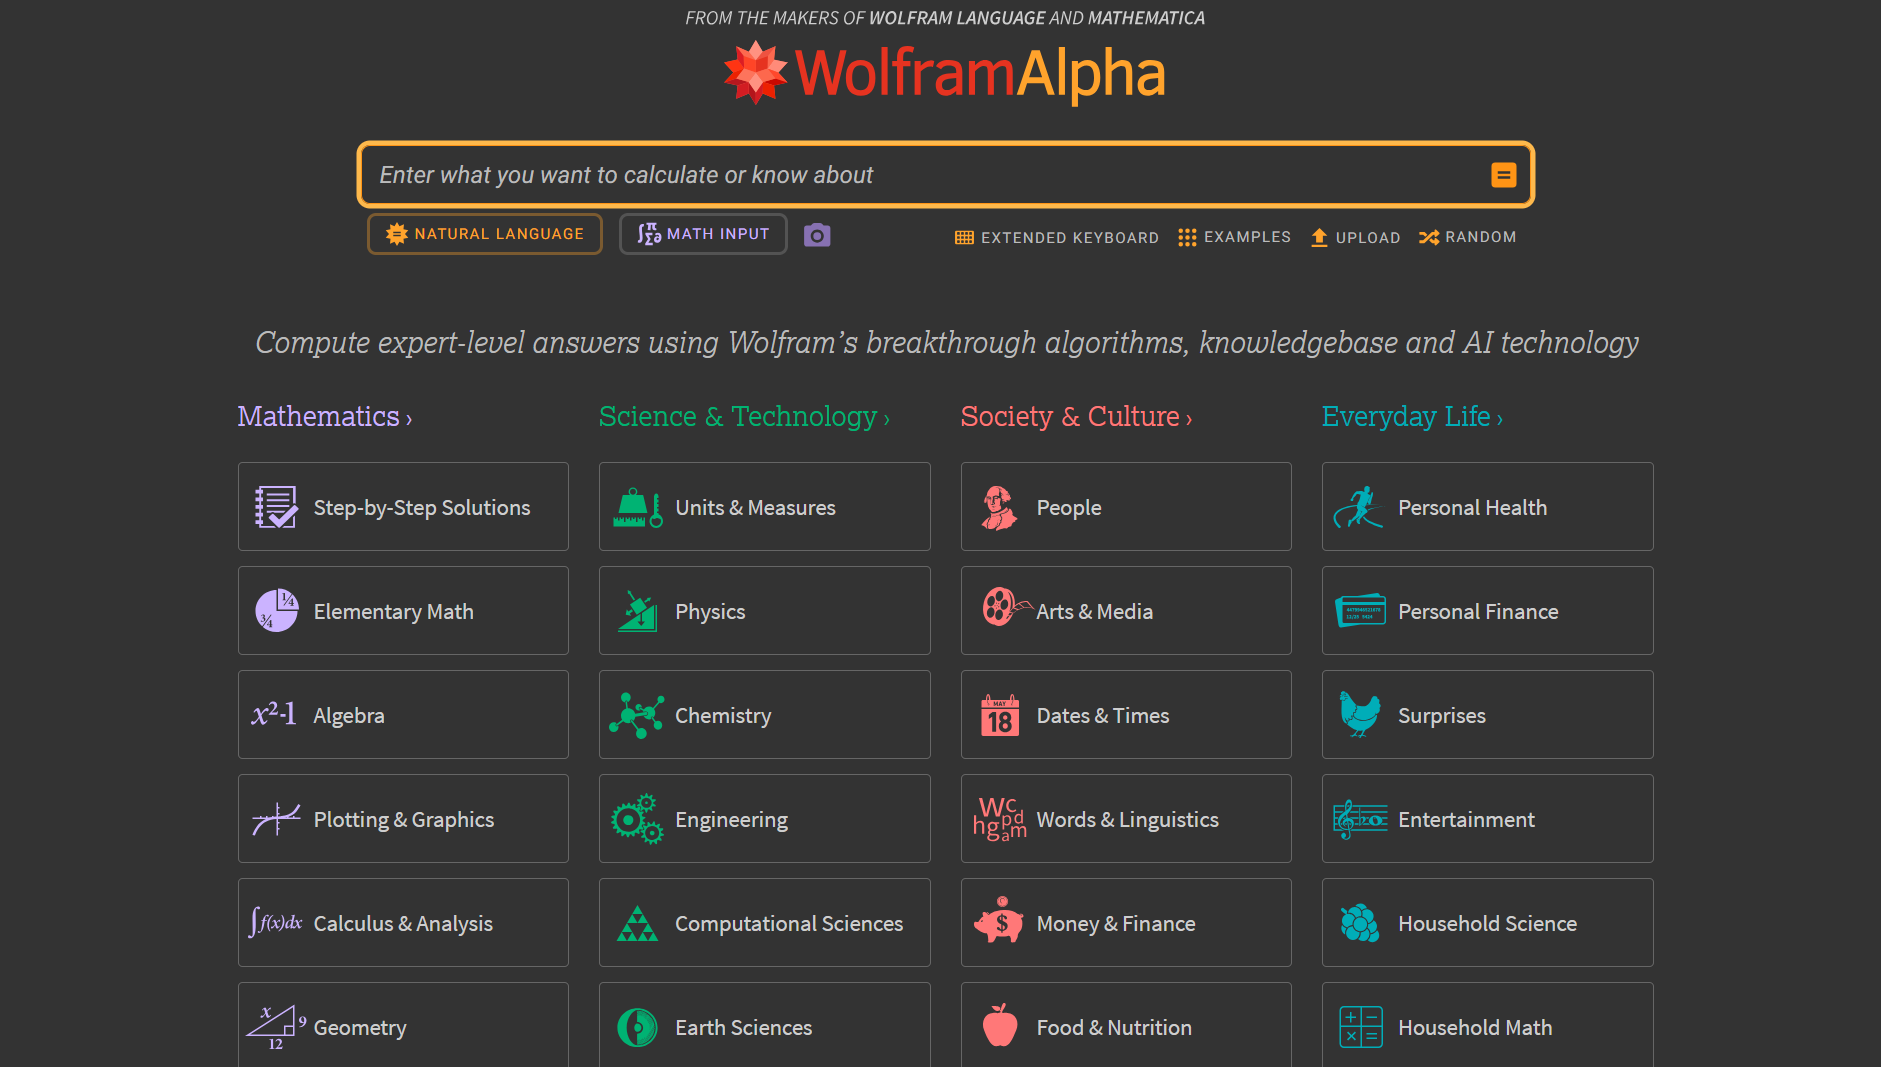Viewport: 1881px width, 1067px height.
Task: Open the Engineering topic
Action: pos(765,819)
